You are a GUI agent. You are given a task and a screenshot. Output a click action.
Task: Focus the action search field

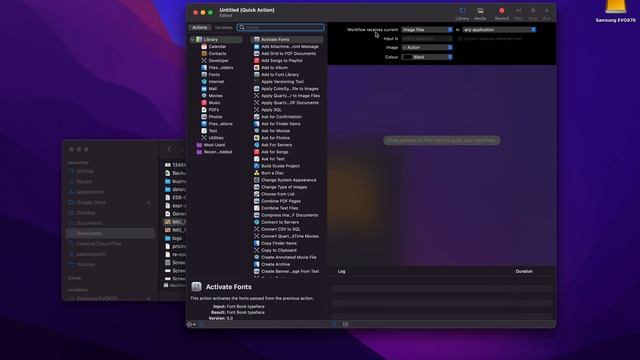(x=281, y=27)
